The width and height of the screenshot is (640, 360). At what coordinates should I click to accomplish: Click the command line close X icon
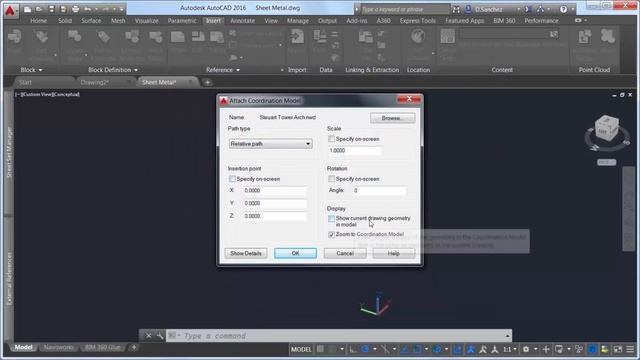149,336
